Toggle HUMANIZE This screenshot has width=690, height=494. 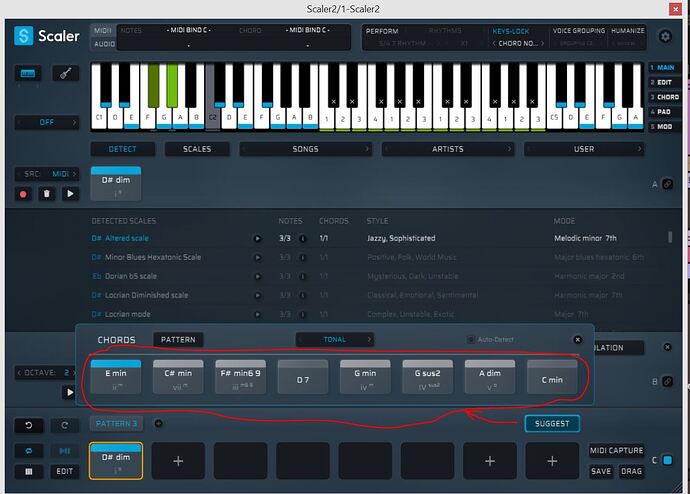628,31
